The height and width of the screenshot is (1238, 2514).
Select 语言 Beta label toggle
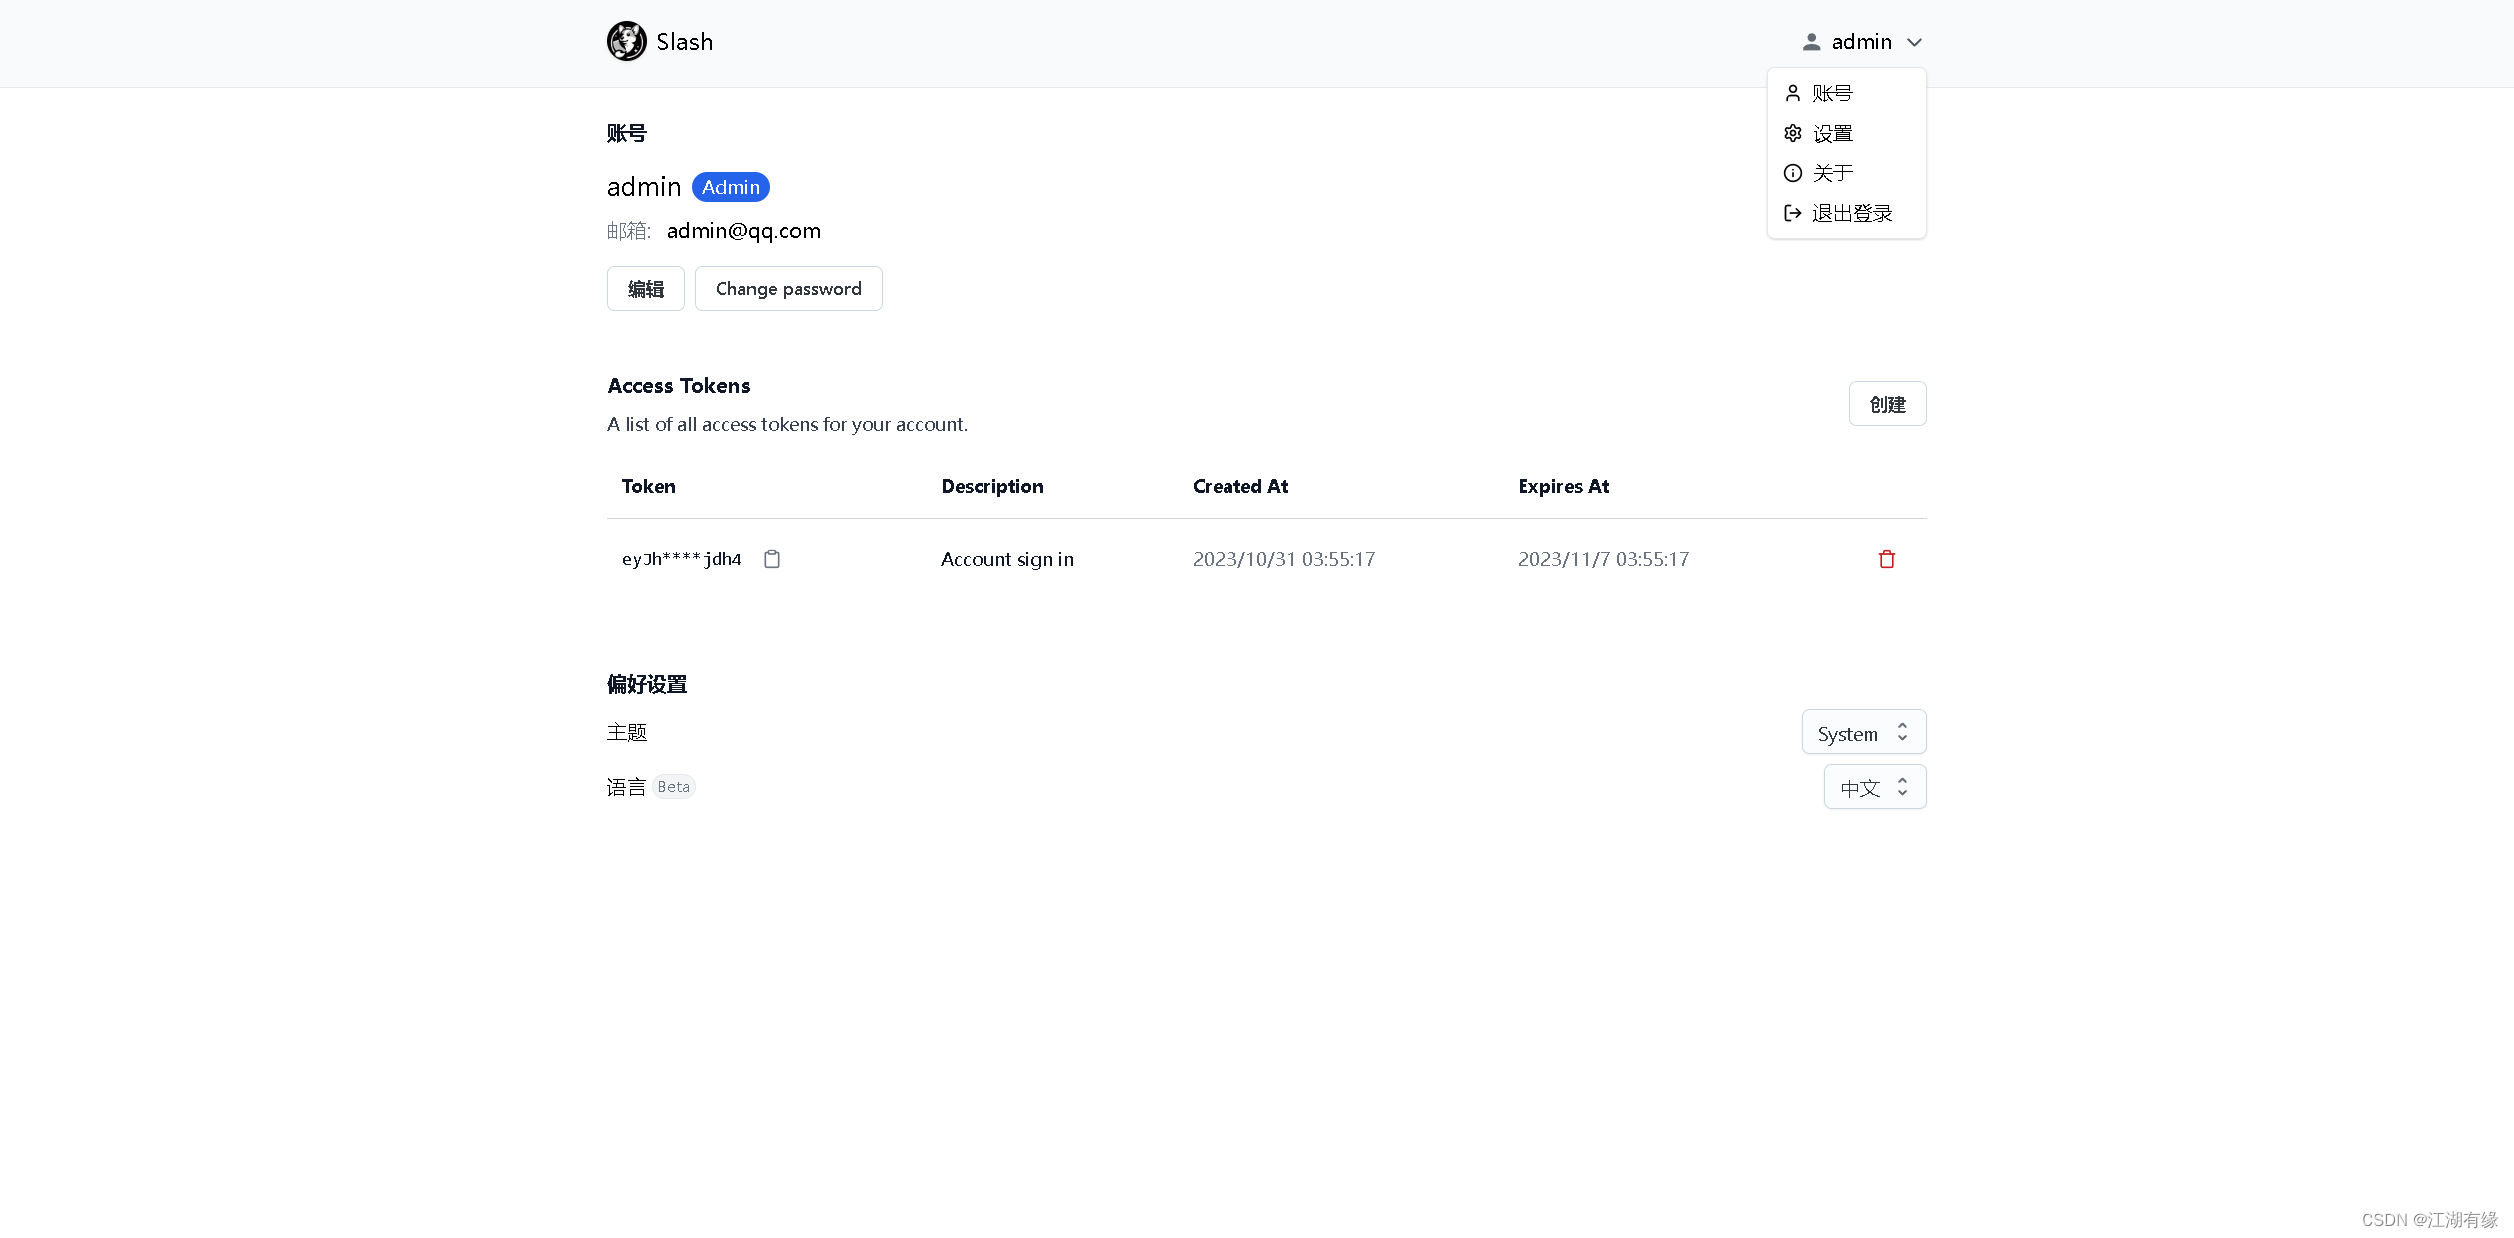coord(651,787)
